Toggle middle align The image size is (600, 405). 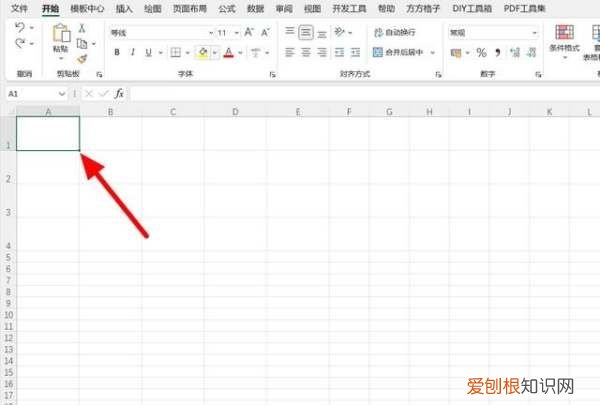coord(305,33)
